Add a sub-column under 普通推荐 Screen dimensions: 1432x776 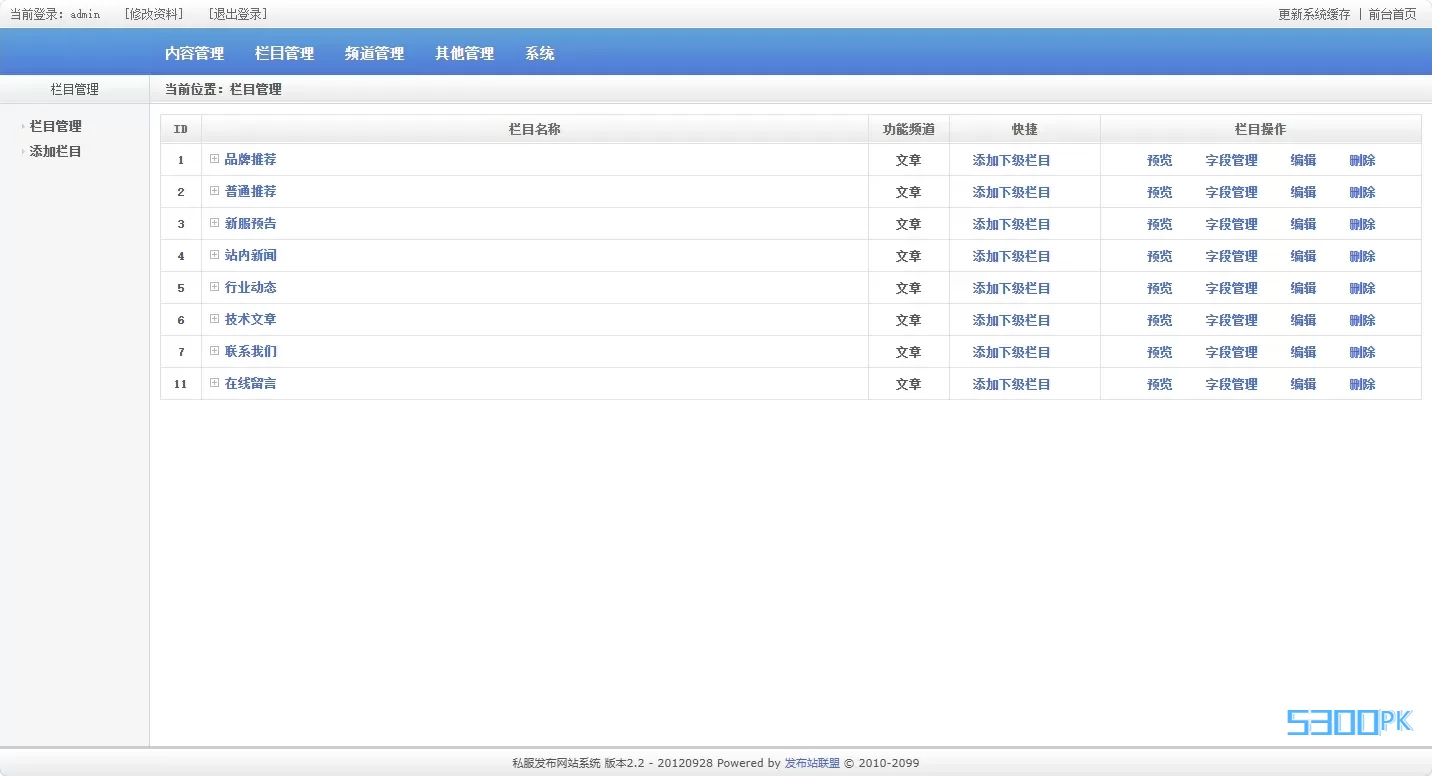click(x=1011, y=192)
